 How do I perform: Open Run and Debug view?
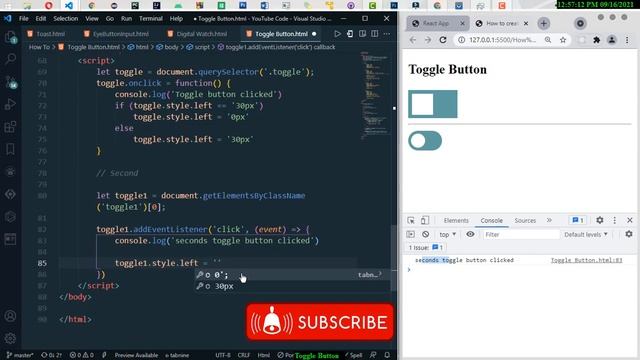click(x=10, y=104)
